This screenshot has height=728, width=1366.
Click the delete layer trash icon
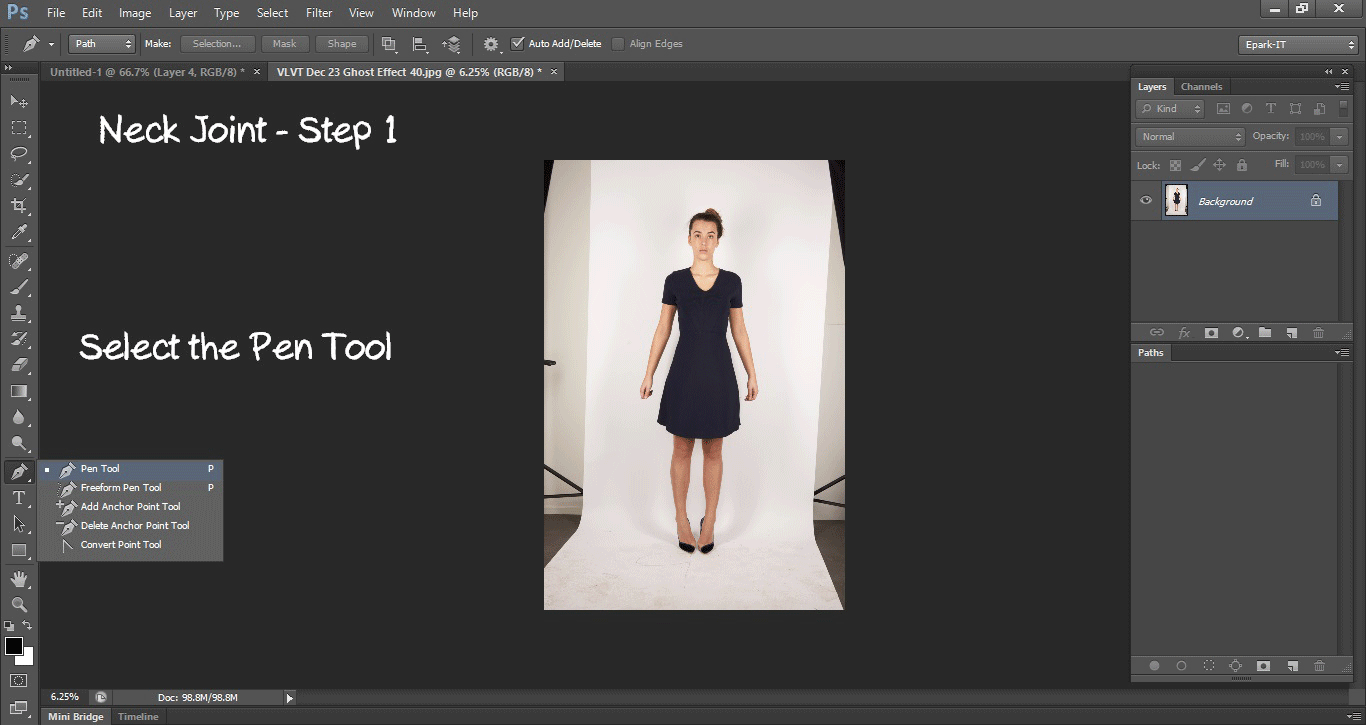[1318, 331]
